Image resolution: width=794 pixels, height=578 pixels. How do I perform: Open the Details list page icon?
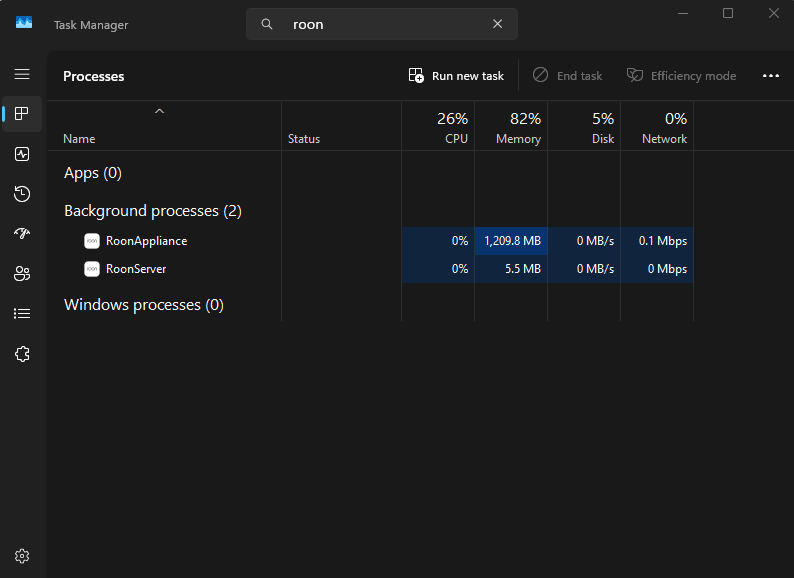(x=22, y=314)
